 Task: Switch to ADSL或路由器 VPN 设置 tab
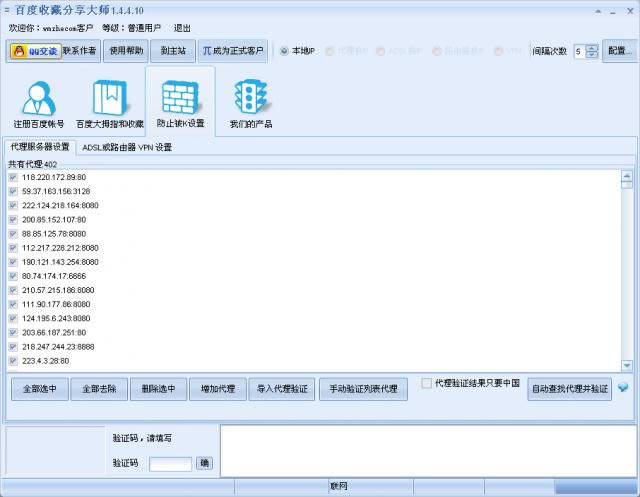(x=127, y=147)
